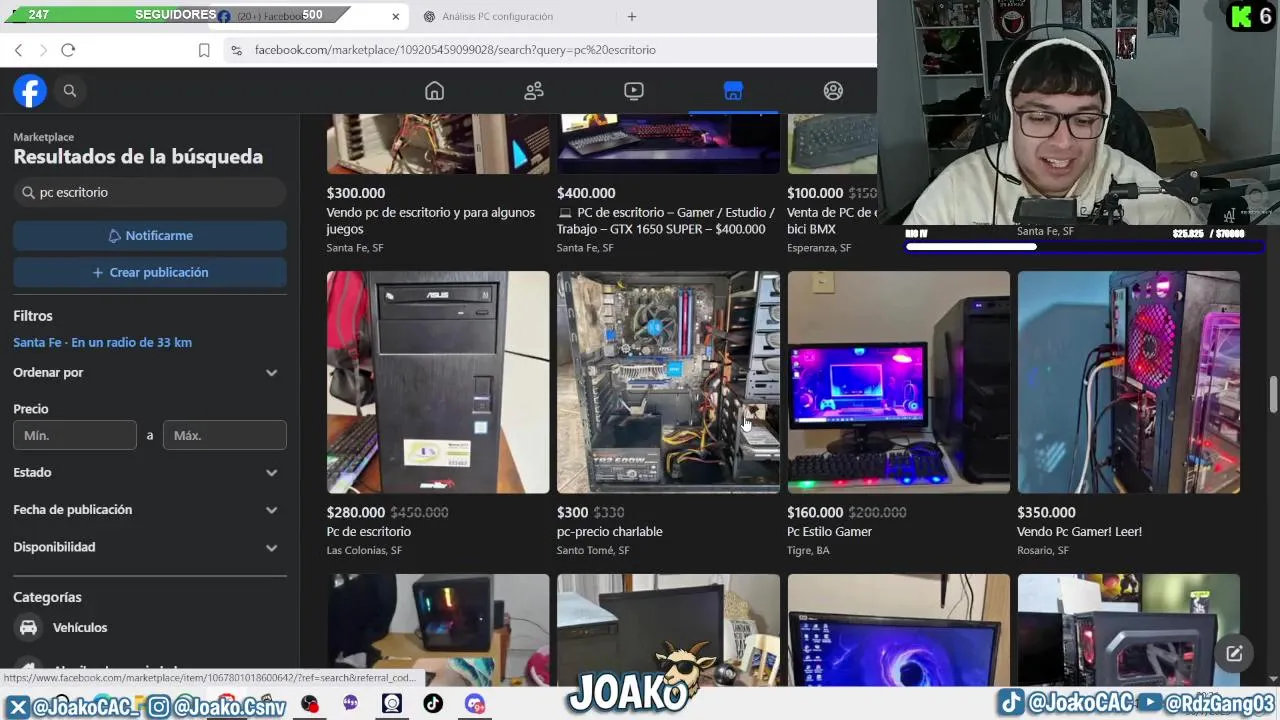Click the bits goal progress bar
This screenshot has width=1280, height=720.
point(1084,247)
